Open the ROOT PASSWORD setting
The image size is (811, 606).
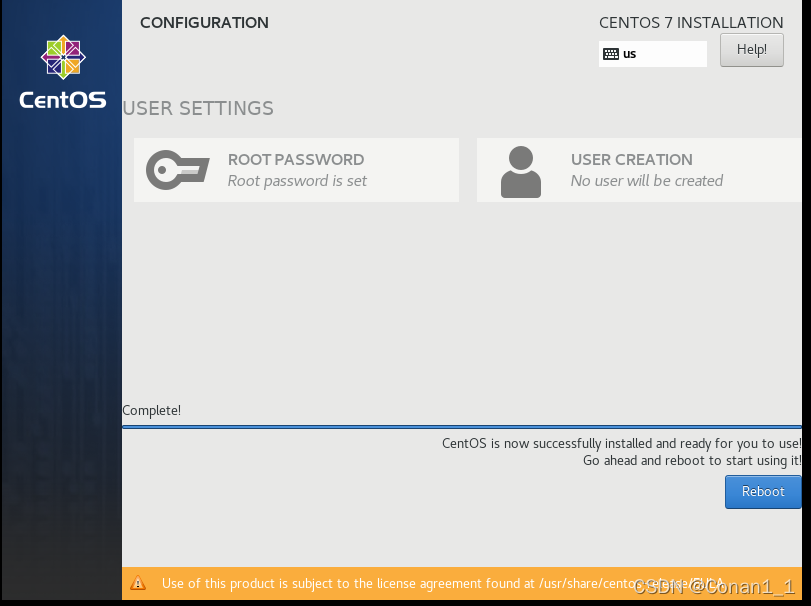[x=296, y=170]
